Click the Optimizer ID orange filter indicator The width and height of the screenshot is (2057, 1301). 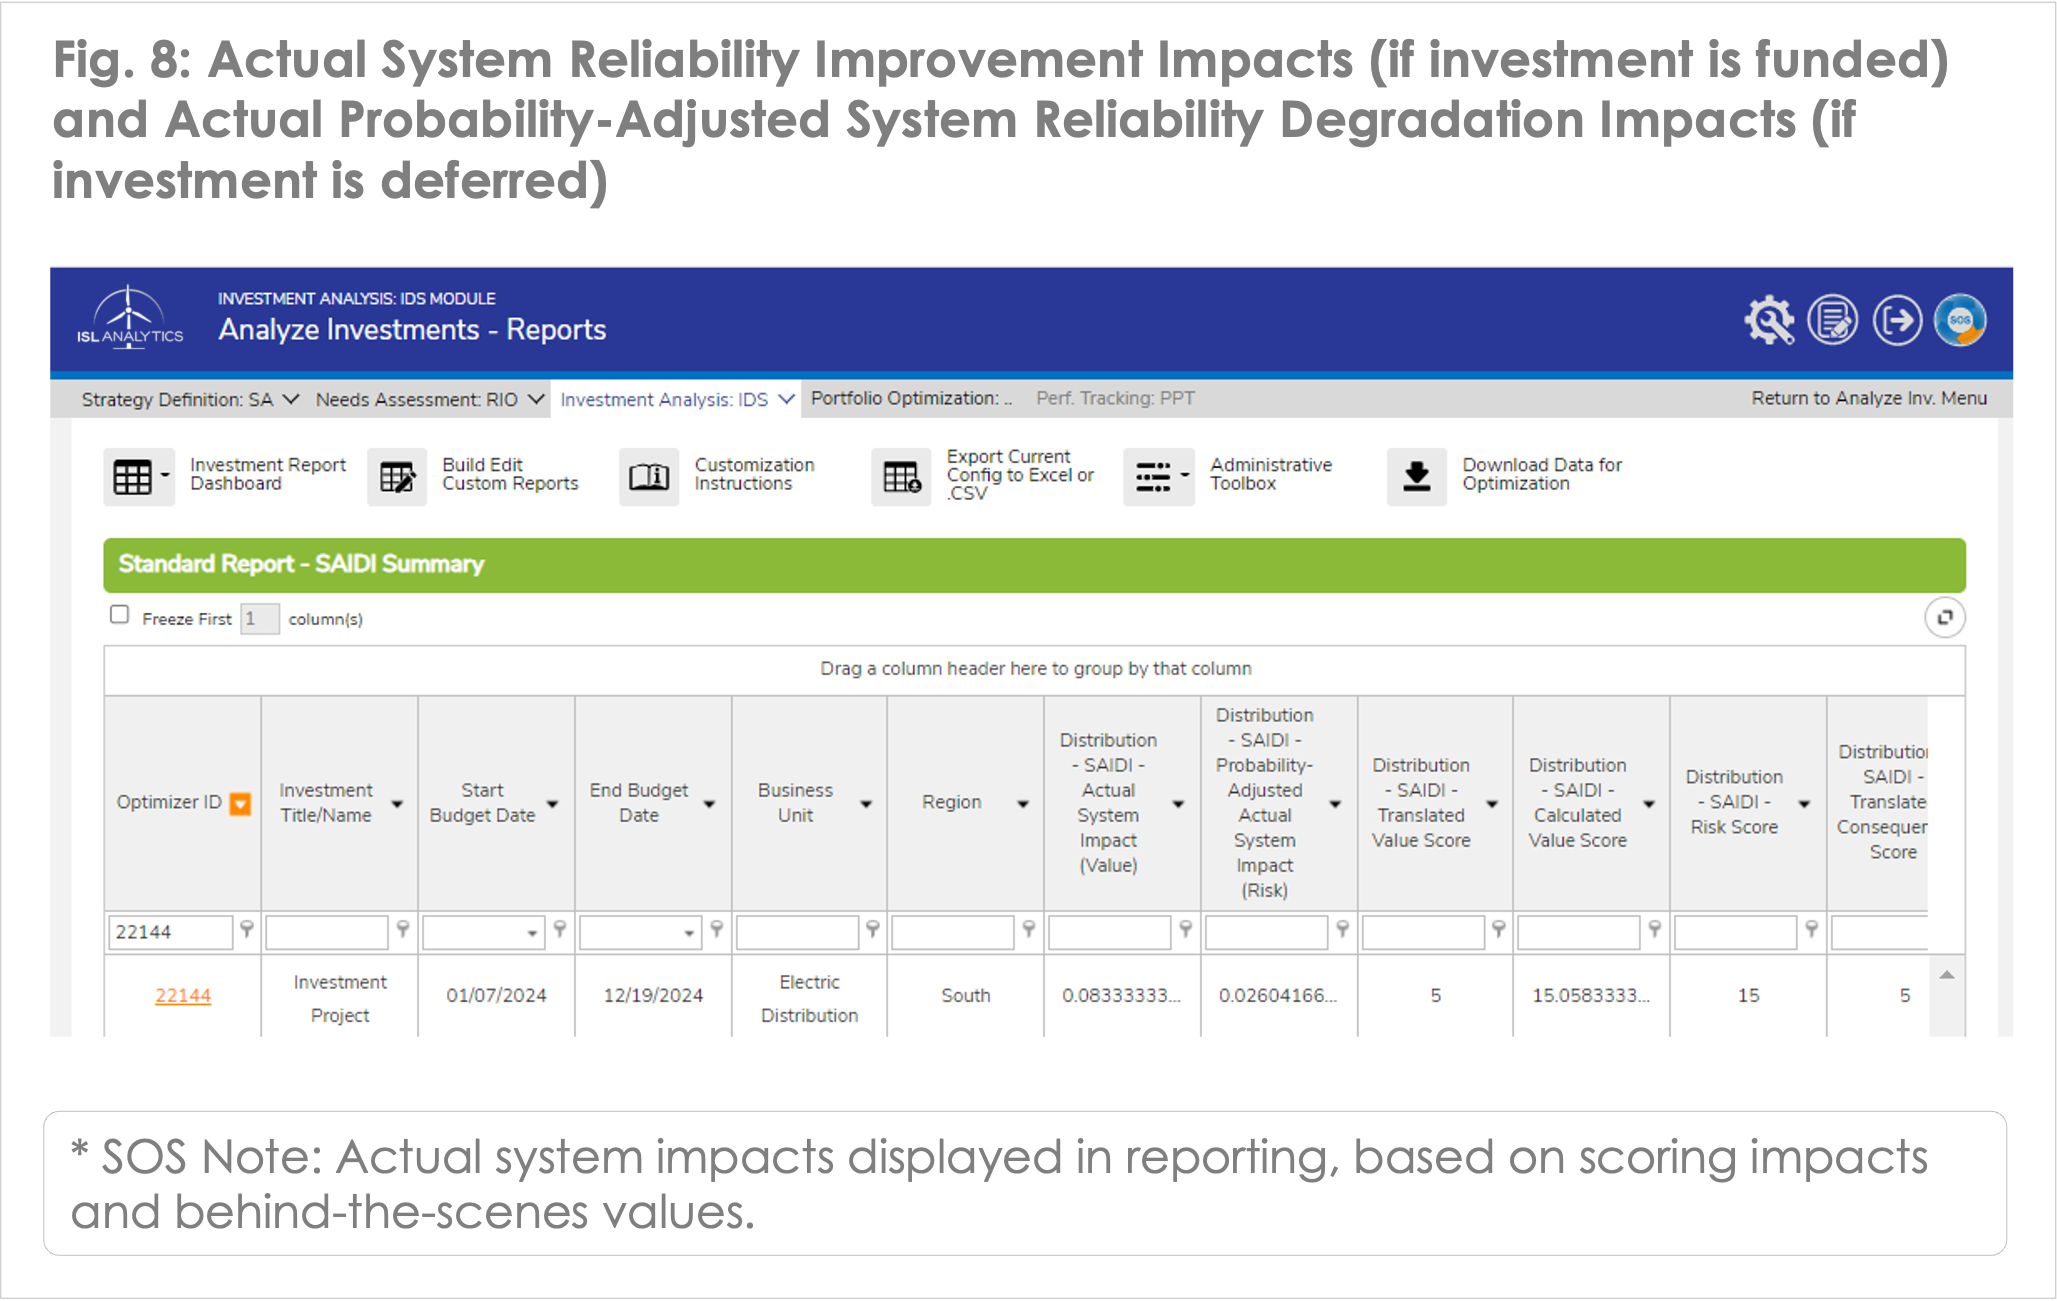[240, 804]
